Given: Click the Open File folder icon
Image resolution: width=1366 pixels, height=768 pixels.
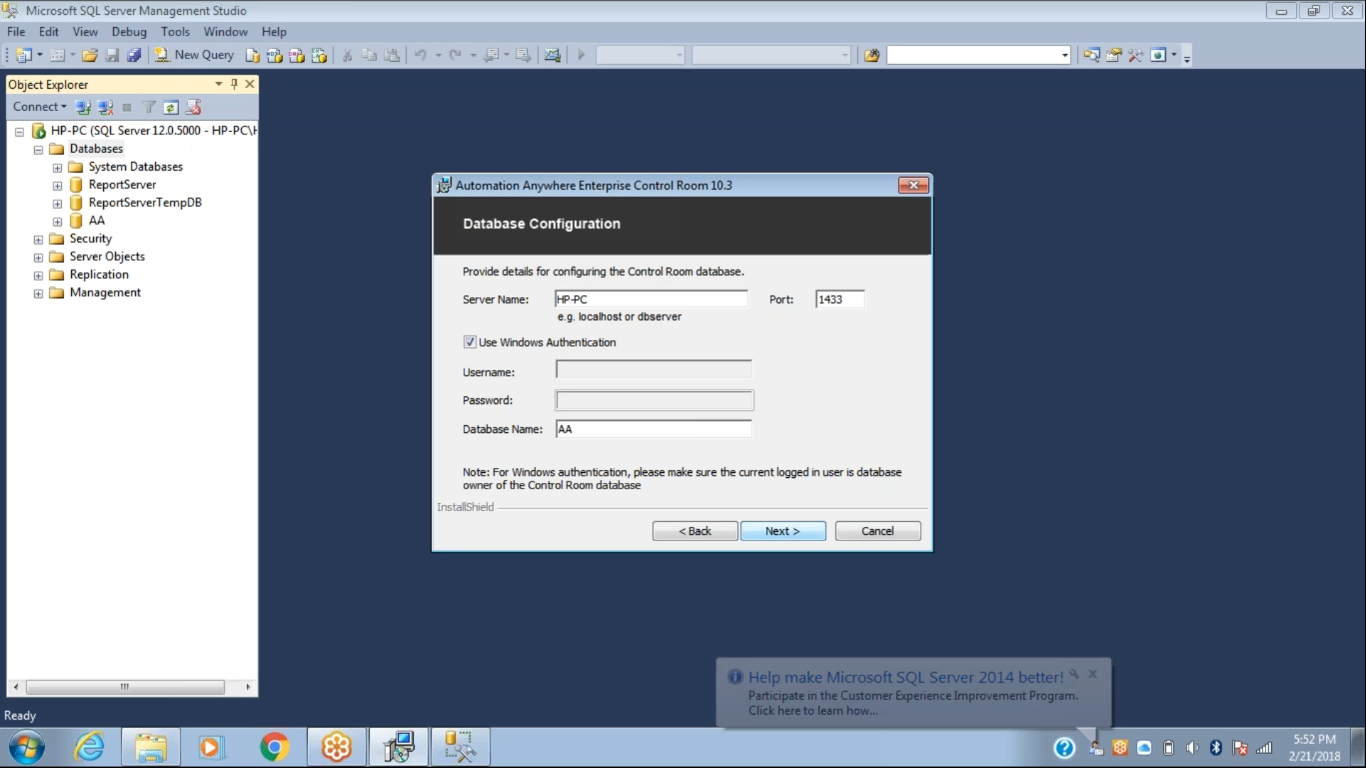Looking at the screenshot, I should click(x=90, y=55).
